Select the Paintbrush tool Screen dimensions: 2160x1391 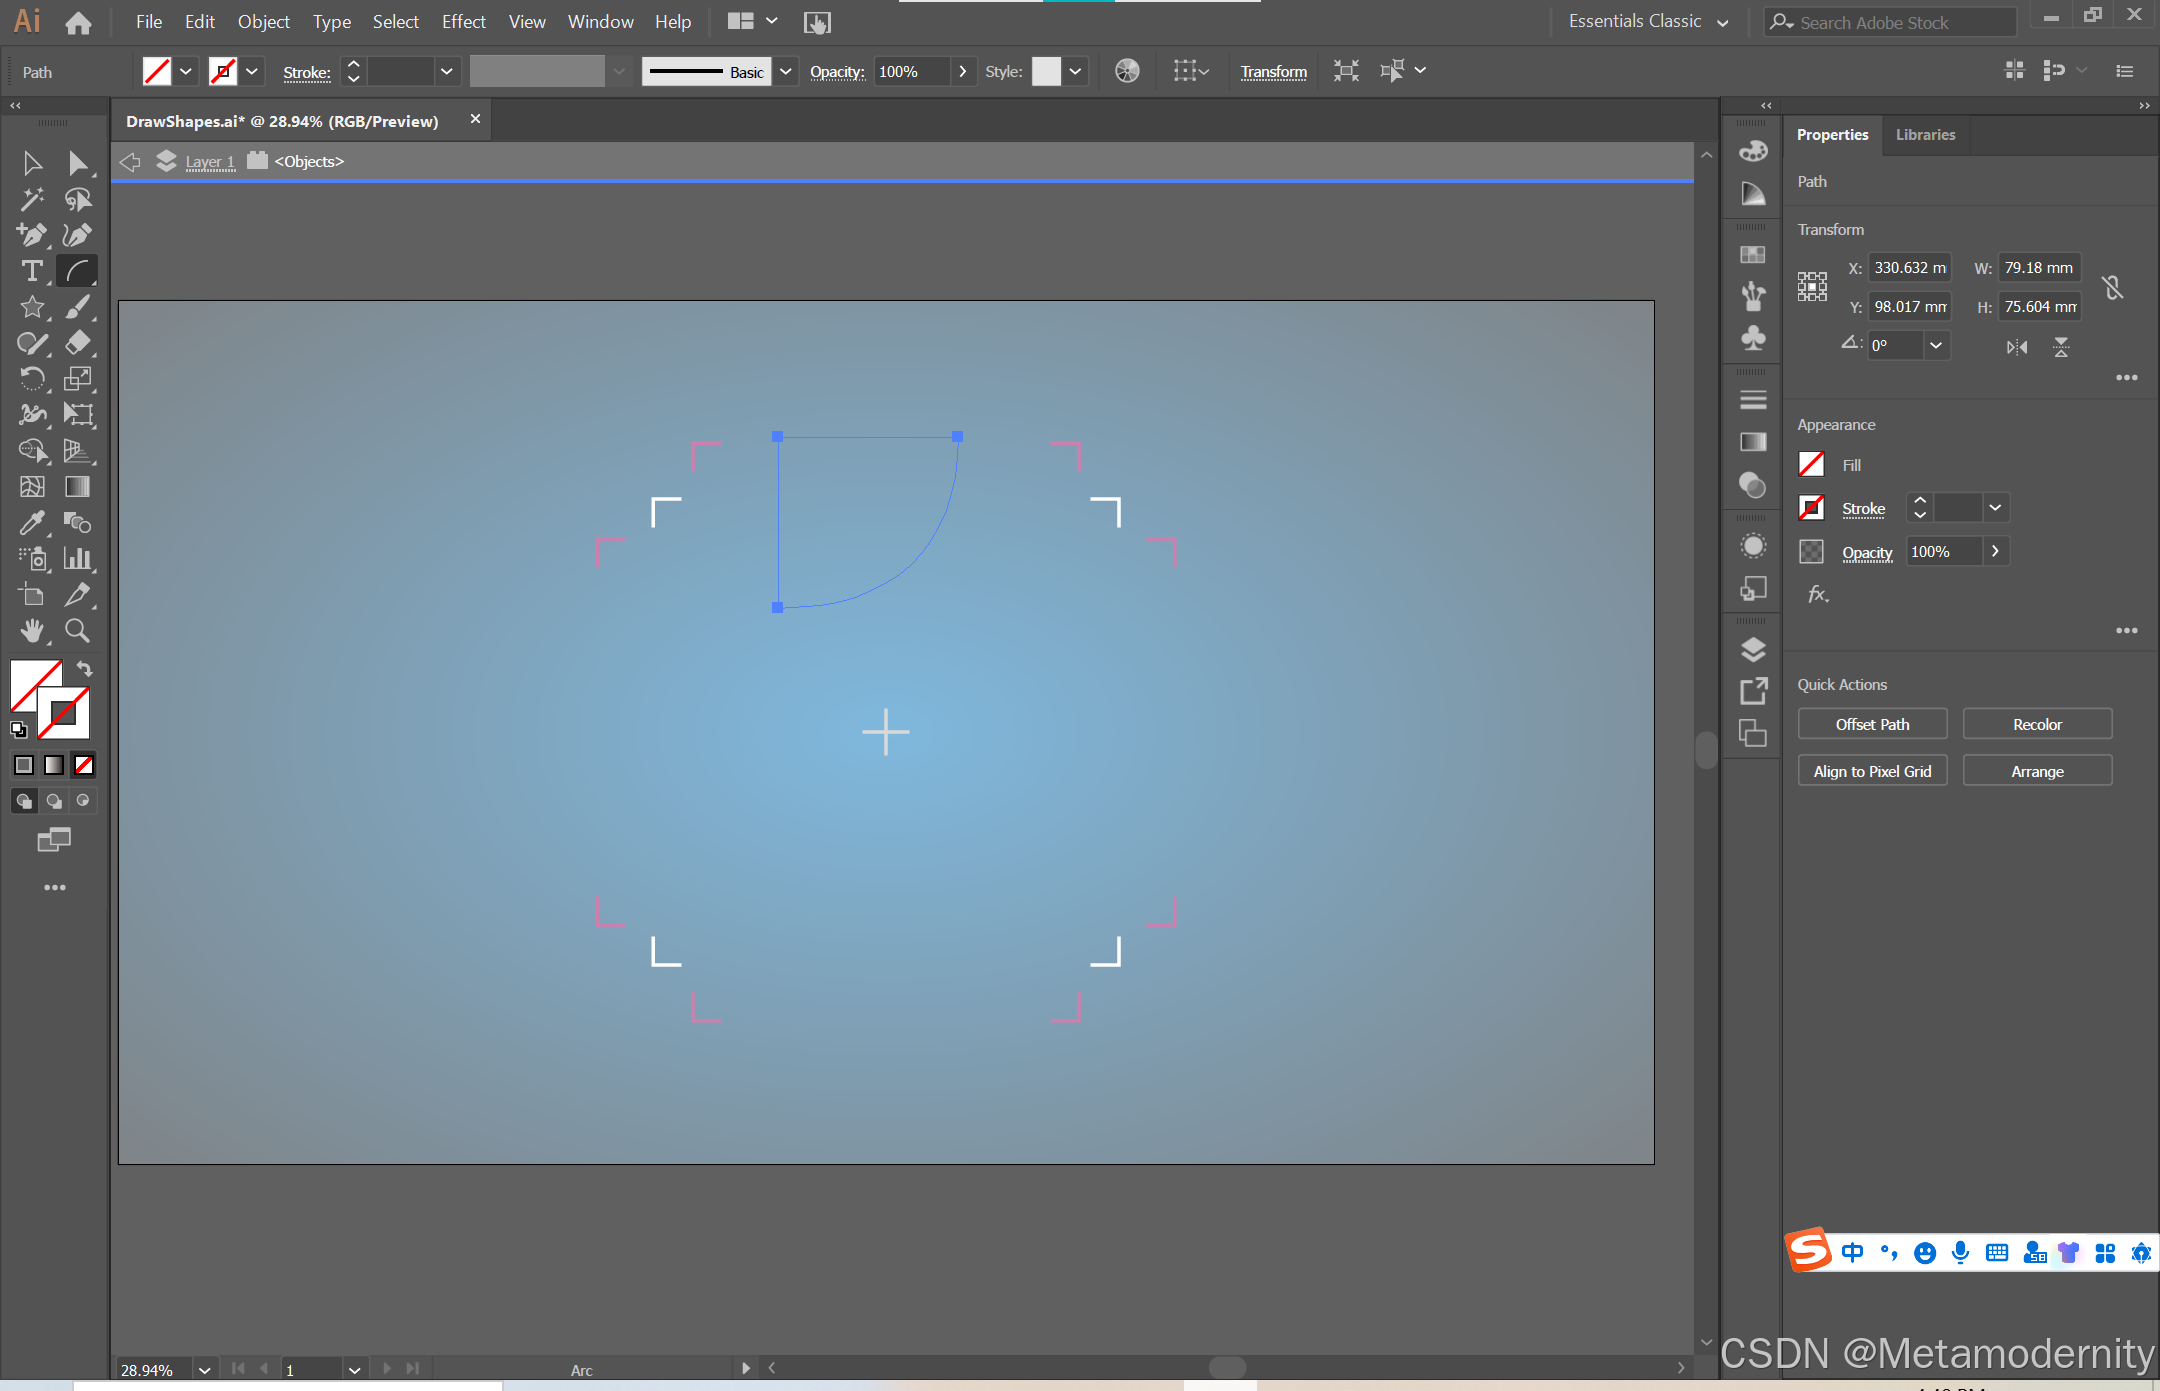pos(77,307)
